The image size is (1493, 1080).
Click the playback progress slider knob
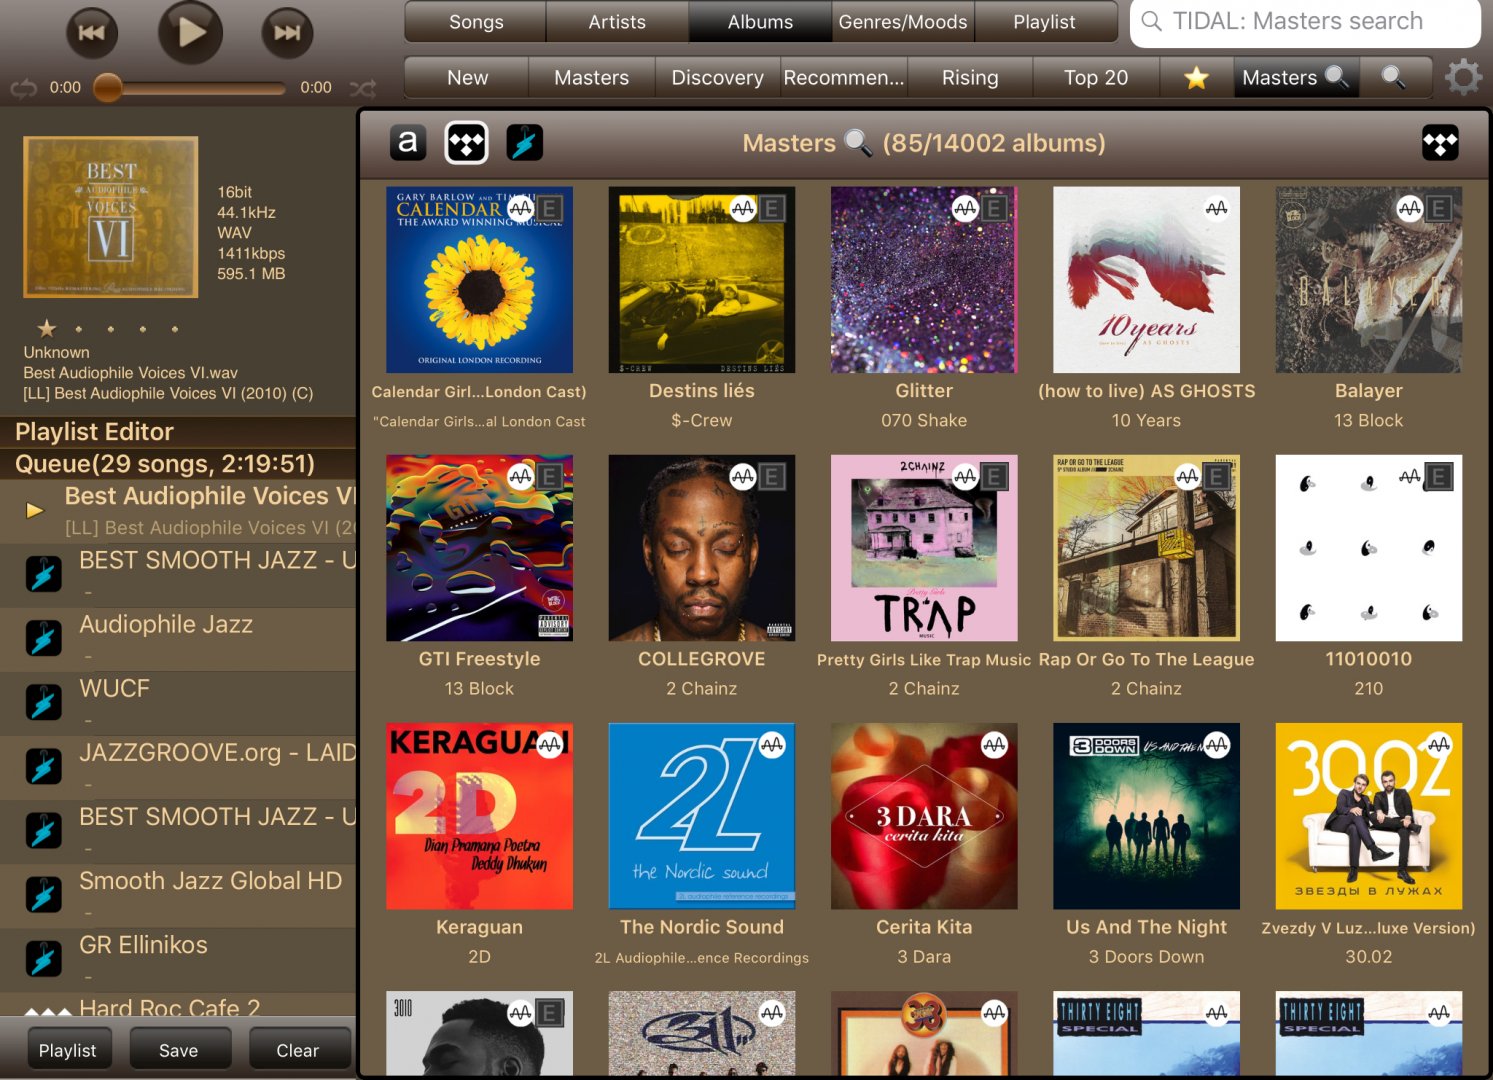108,88
